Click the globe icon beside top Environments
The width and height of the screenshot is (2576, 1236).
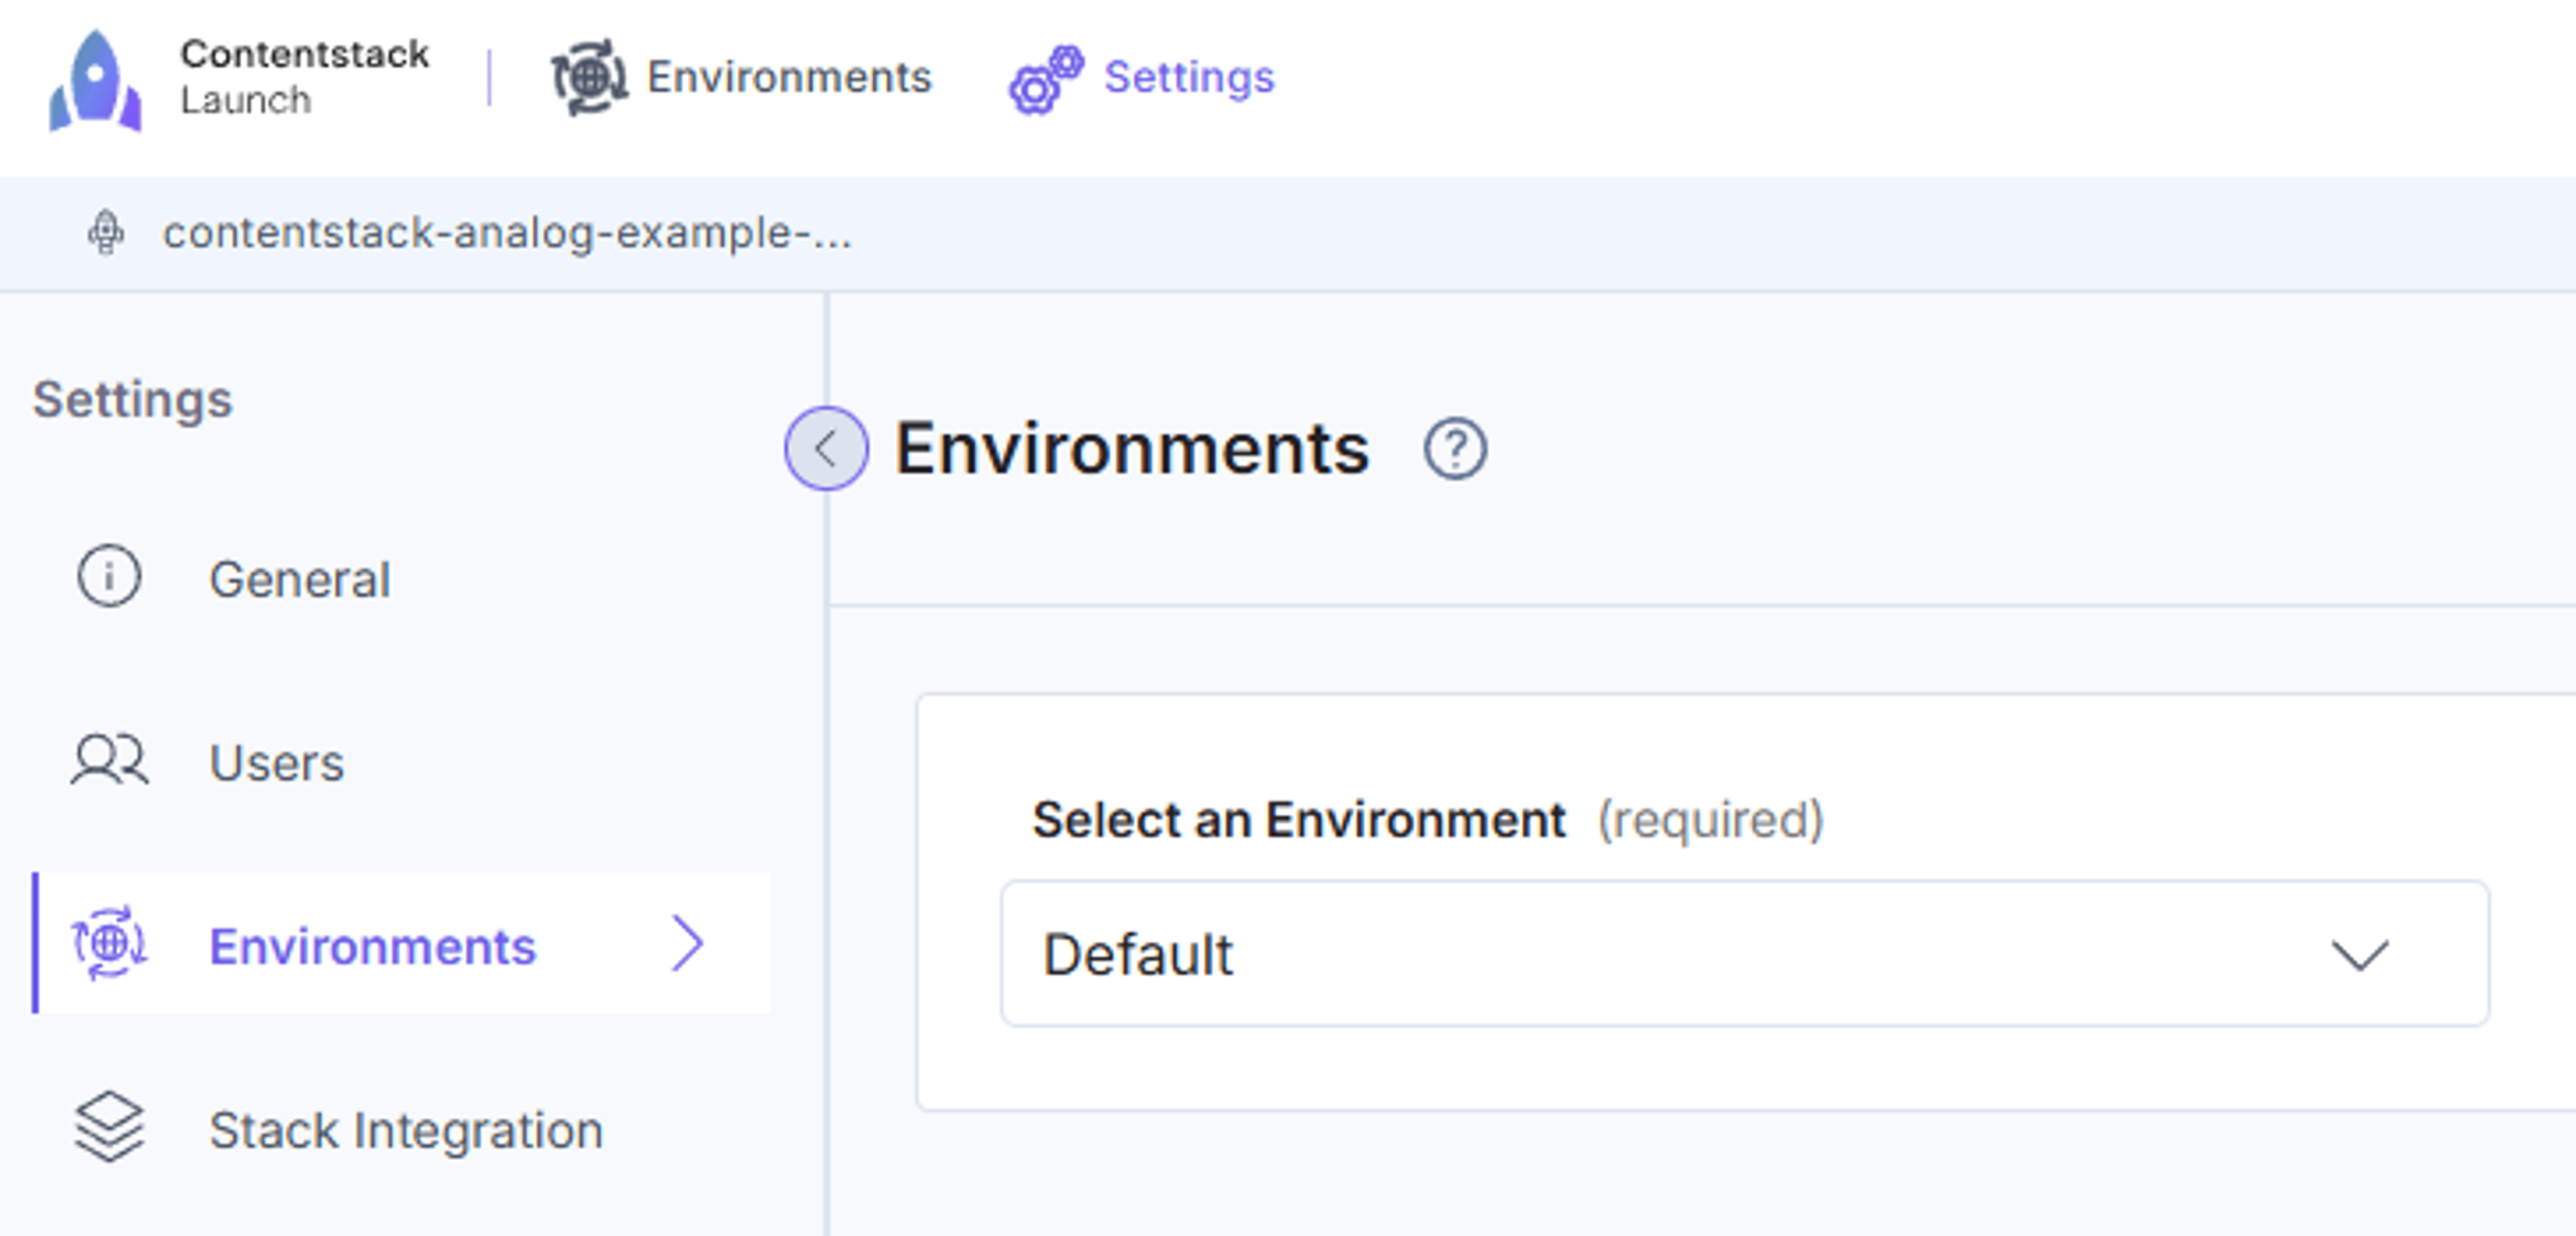pos(590,77)
